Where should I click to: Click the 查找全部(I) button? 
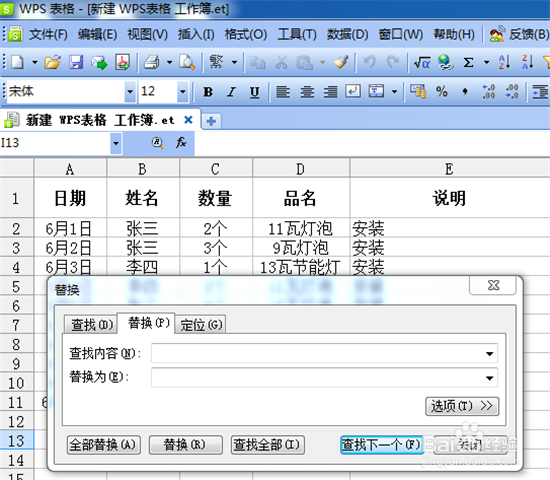click(x=267, y=445)
